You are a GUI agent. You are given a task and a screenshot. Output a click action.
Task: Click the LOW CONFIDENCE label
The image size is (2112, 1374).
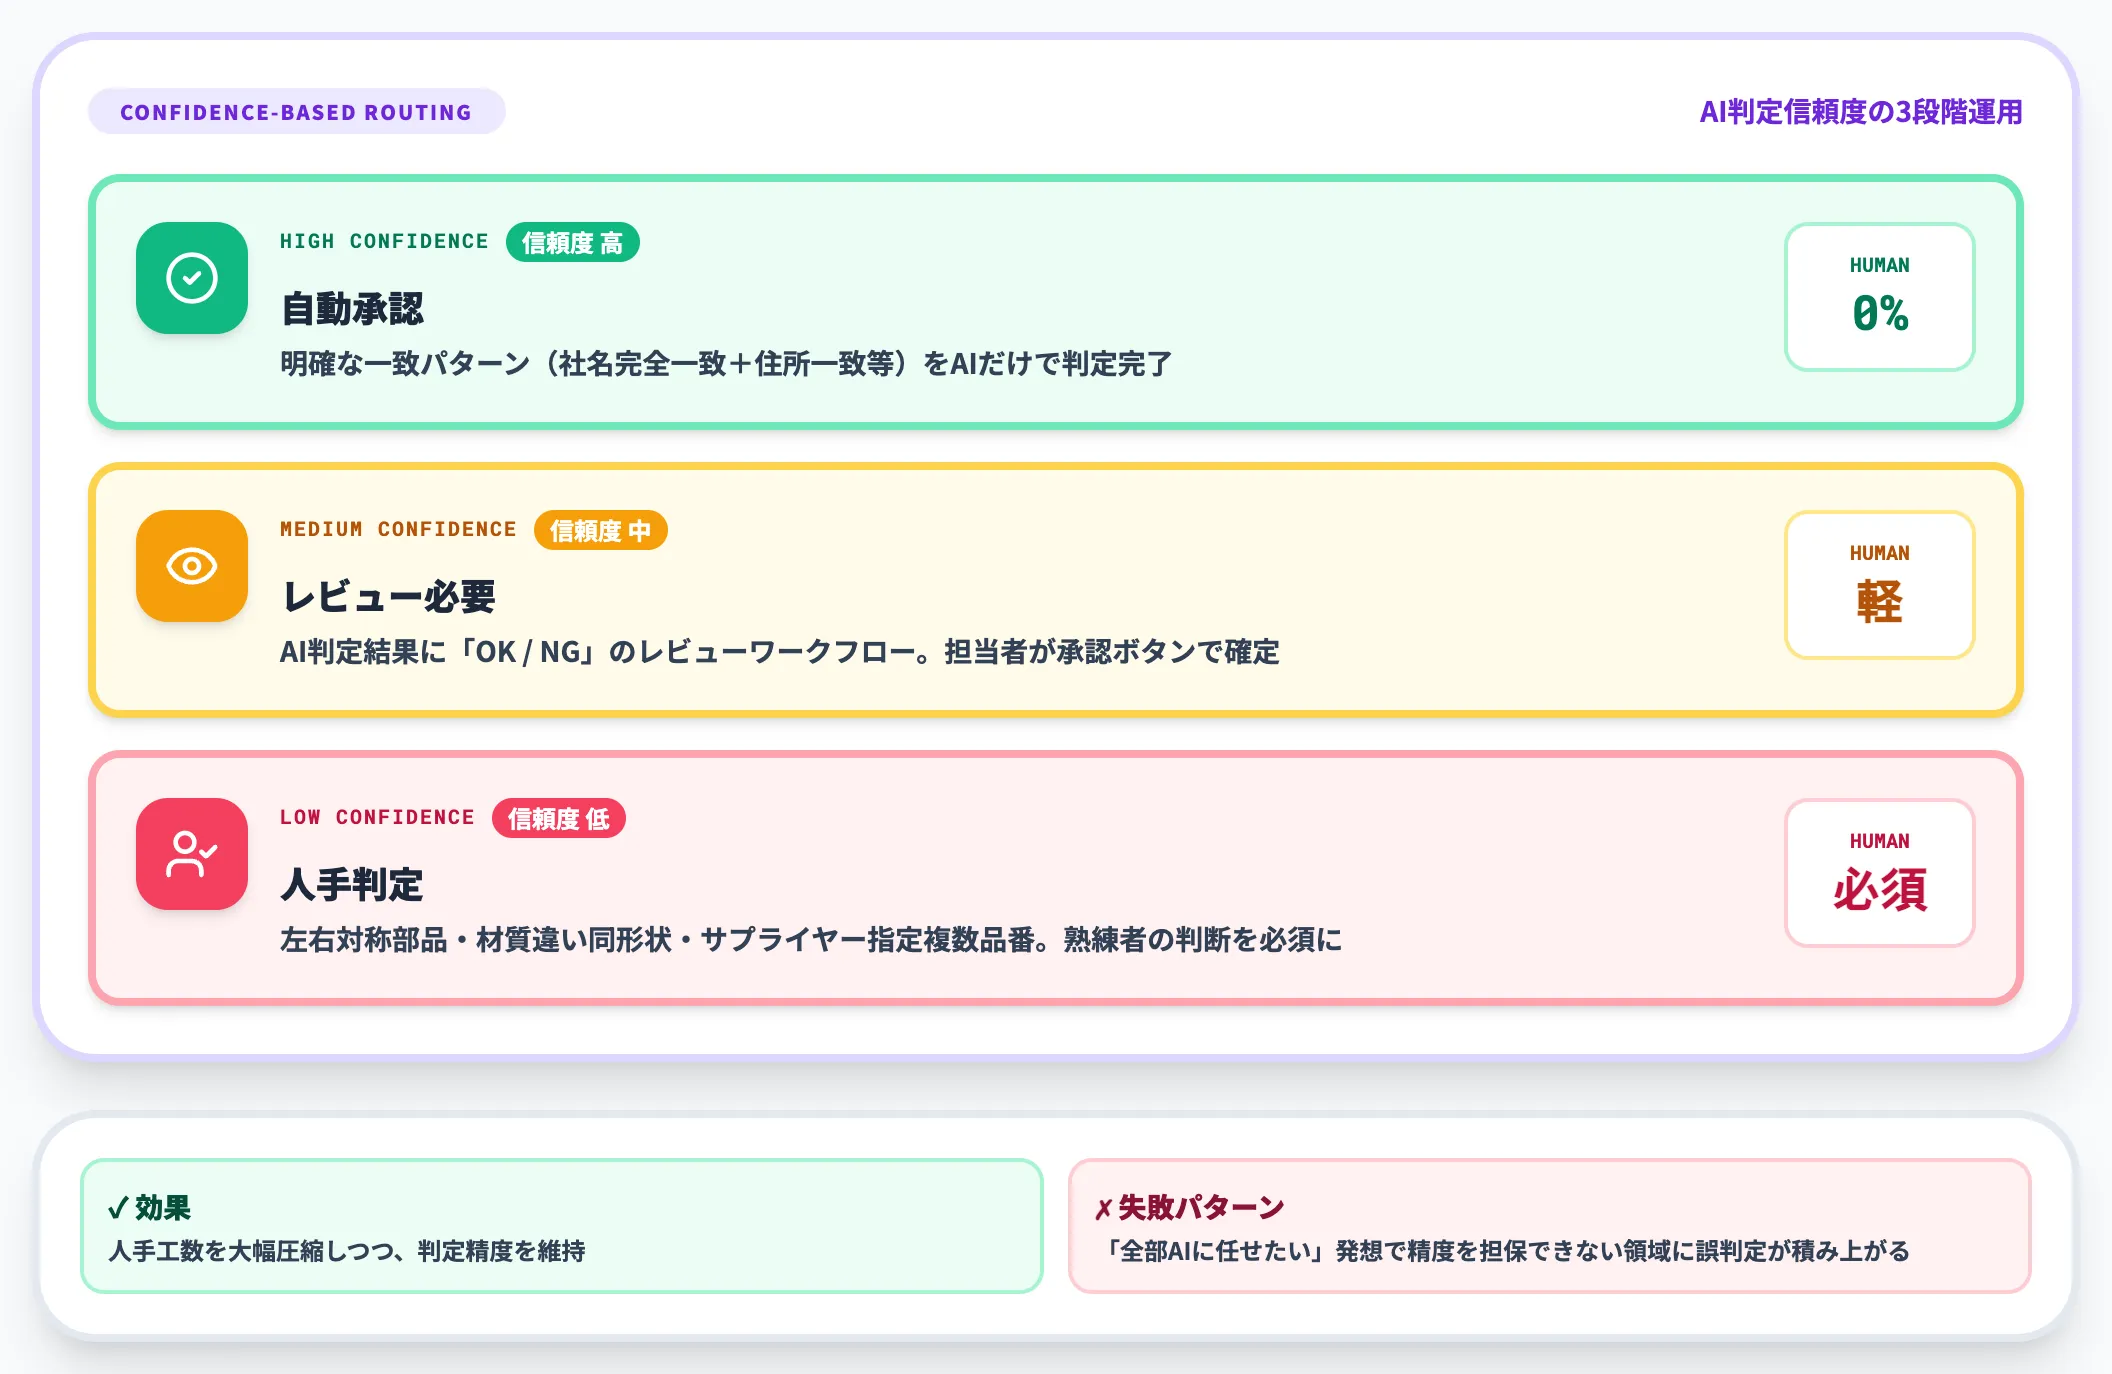377,817
